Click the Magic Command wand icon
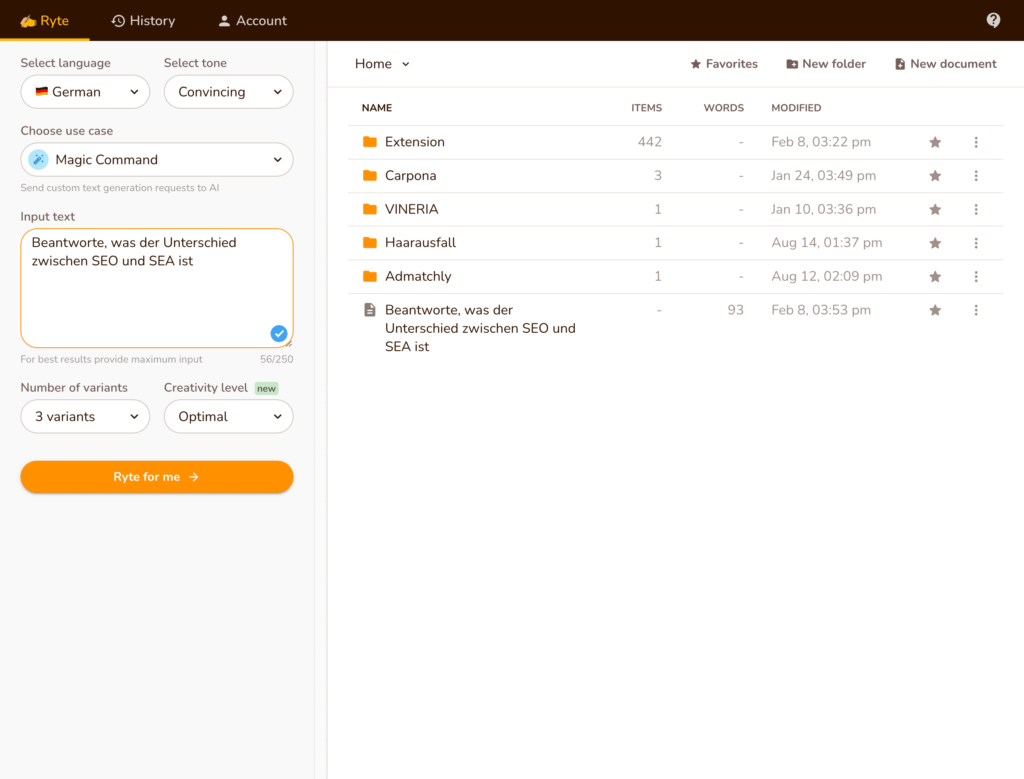Screen dimensions: 1024x779 tap(39, 159)
